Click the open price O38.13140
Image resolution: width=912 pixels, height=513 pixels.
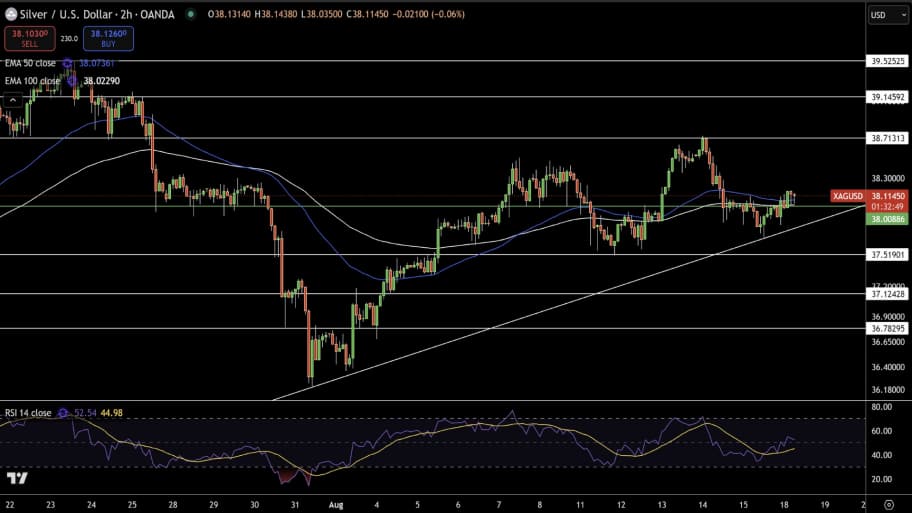tap(229, 14)
